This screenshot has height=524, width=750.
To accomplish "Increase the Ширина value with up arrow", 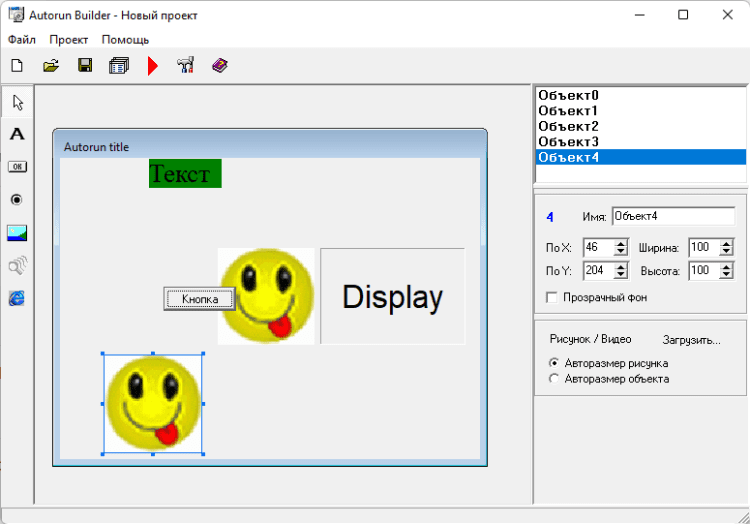I will pos(727,243).
